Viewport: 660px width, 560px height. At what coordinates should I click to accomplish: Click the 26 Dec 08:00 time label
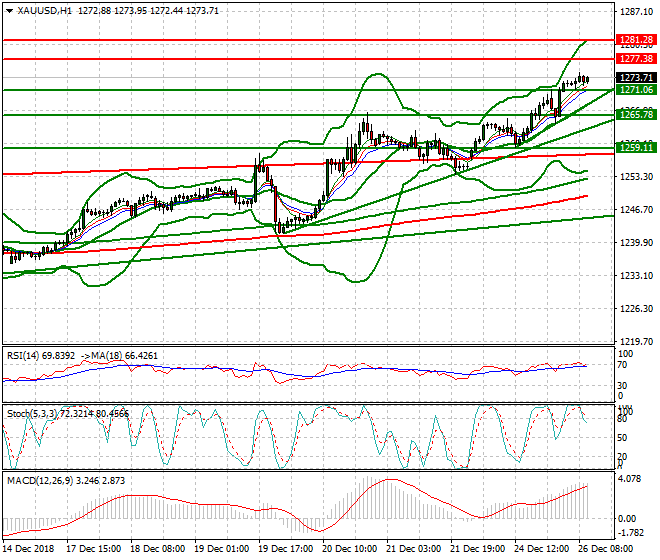[605, 549]
